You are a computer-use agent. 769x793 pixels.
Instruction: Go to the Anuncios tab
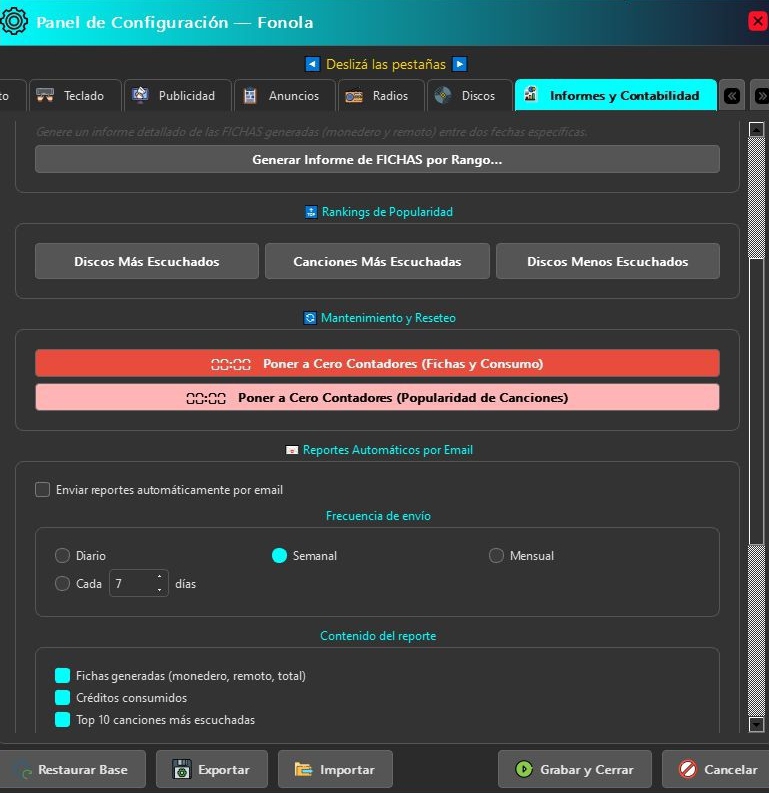285,95
